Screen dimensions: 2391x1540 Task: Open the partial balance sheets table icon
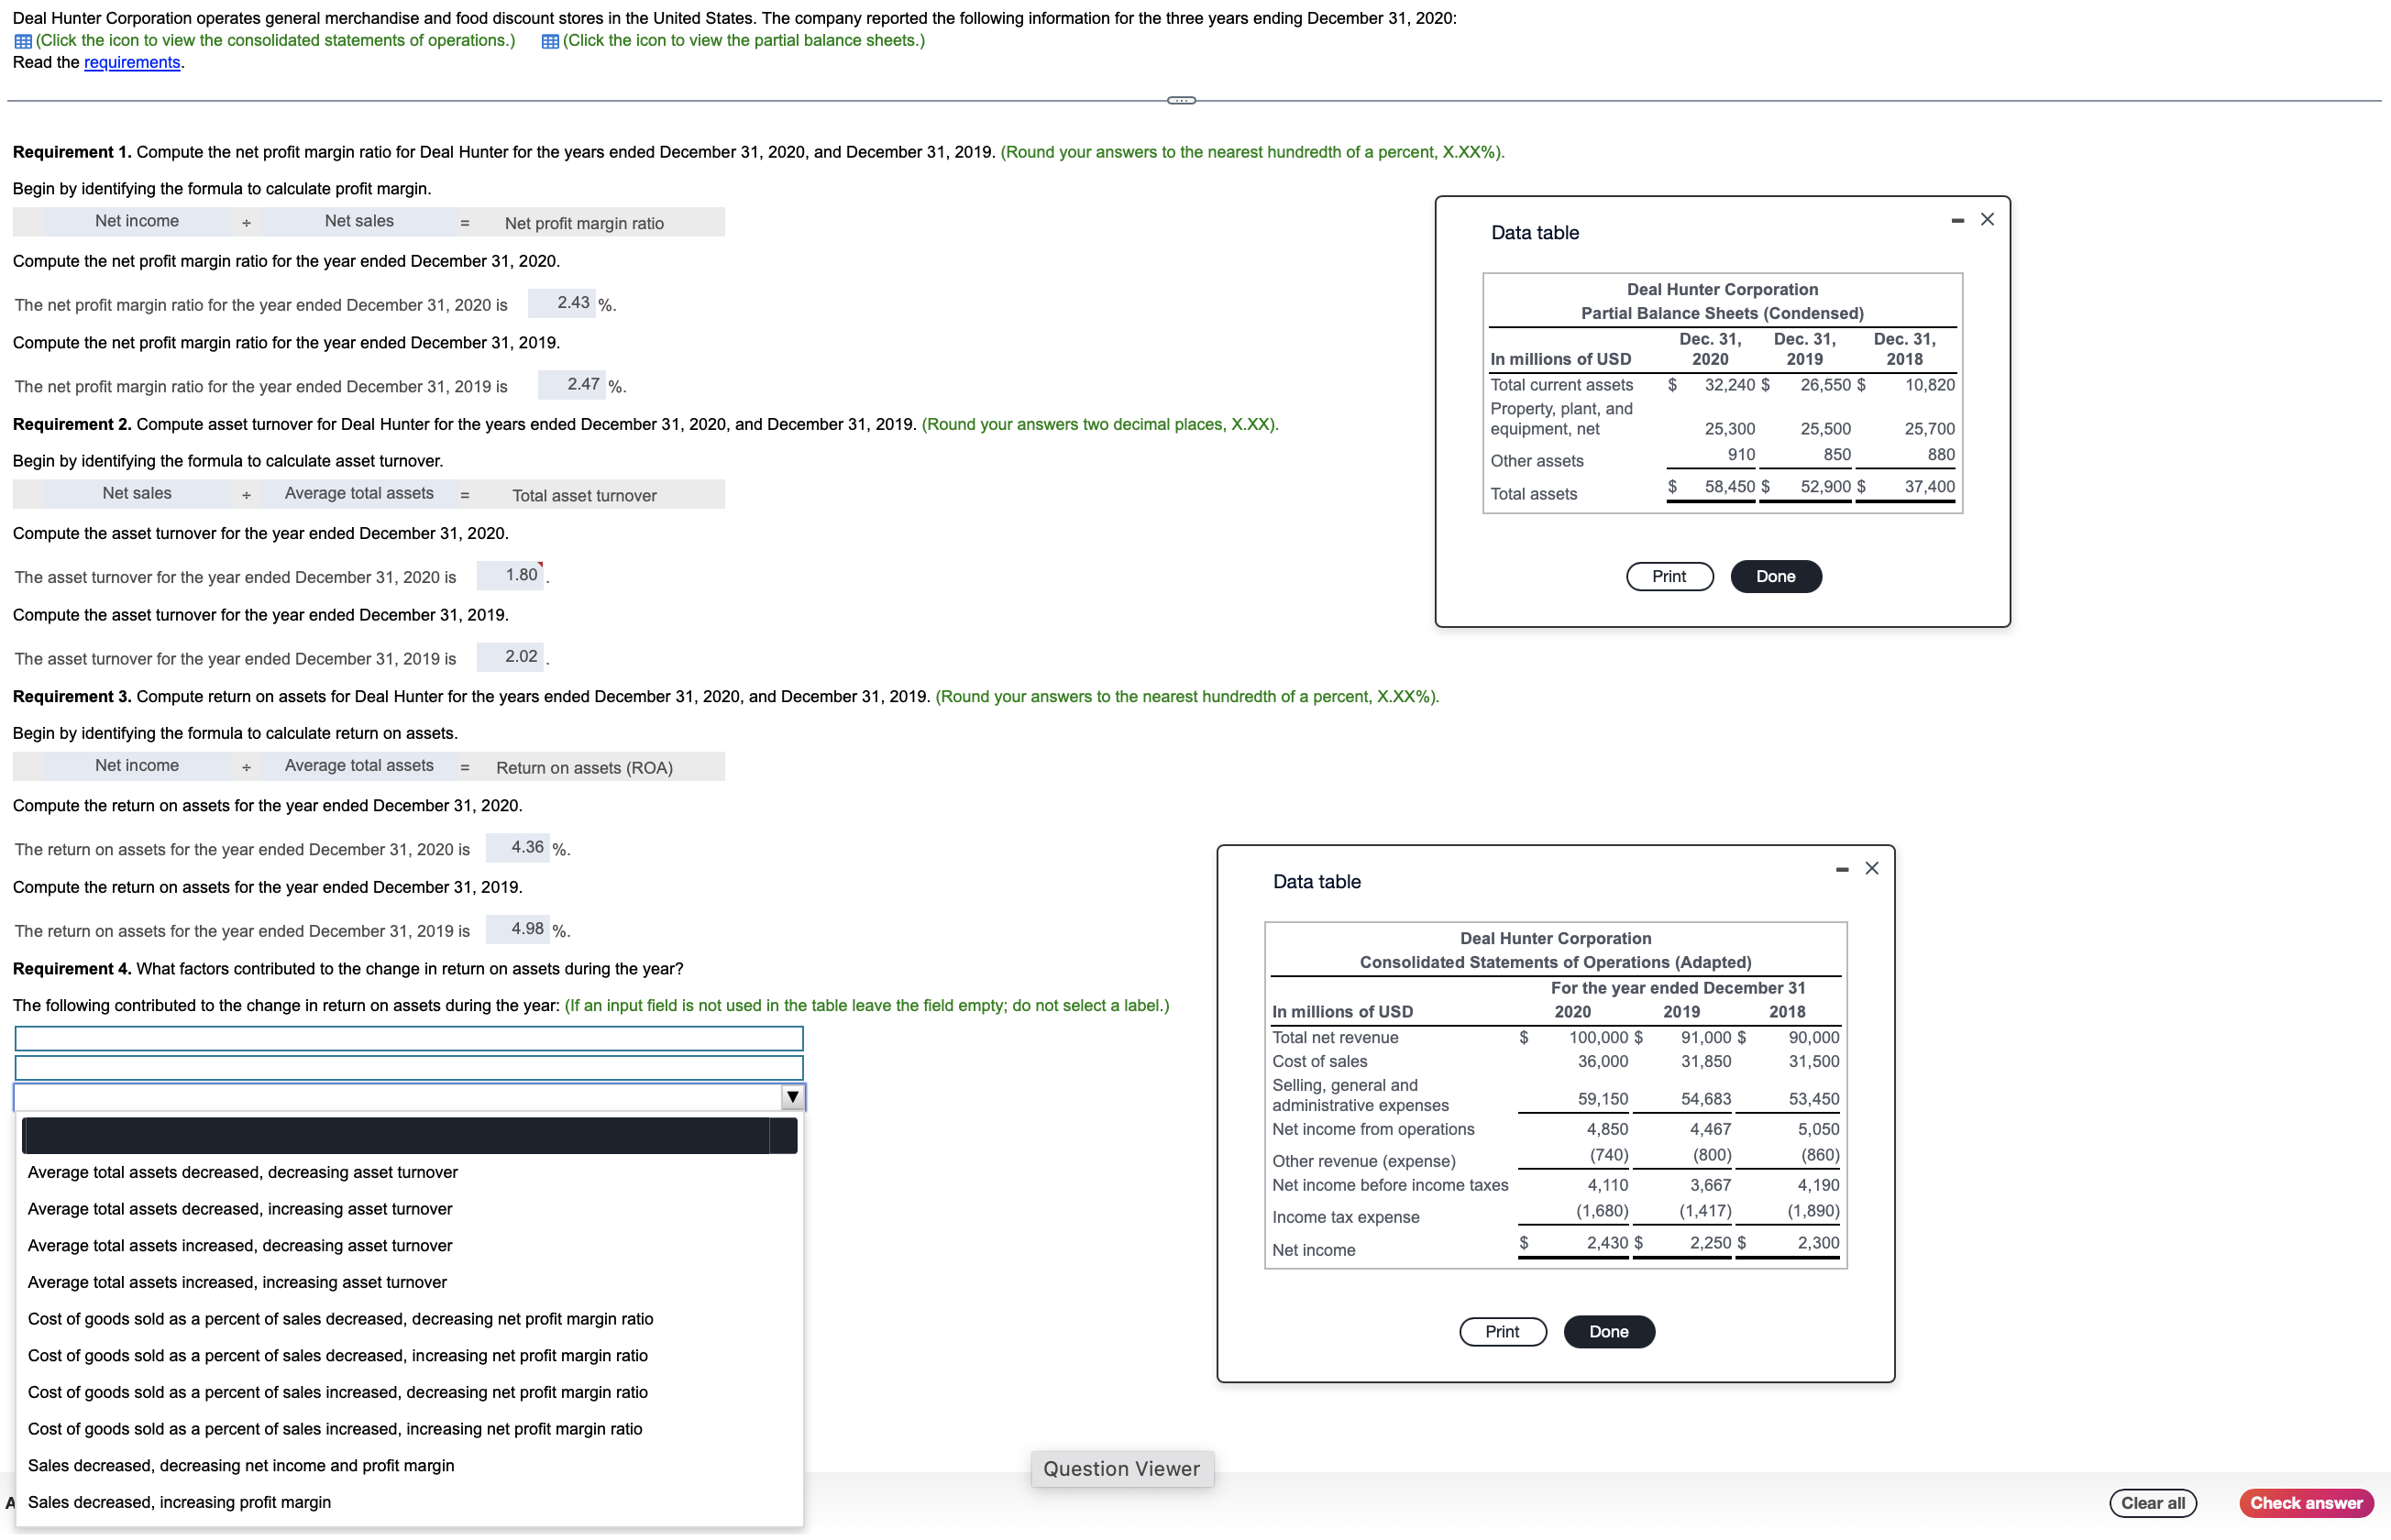tap(549, 41)
